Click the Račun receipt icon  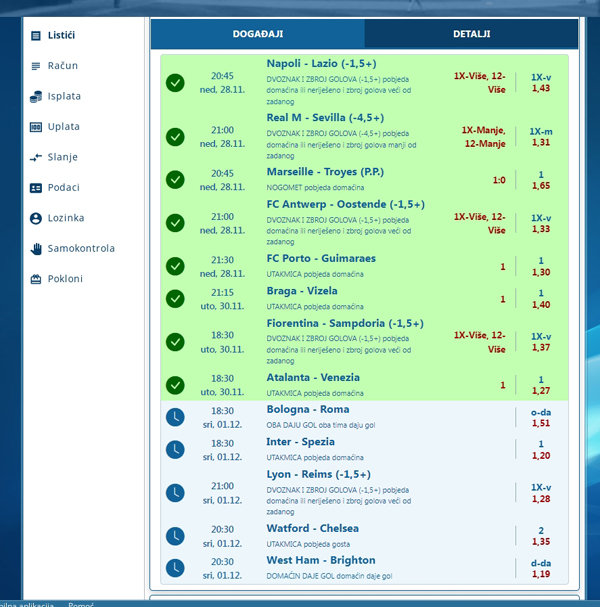[36, 66]
